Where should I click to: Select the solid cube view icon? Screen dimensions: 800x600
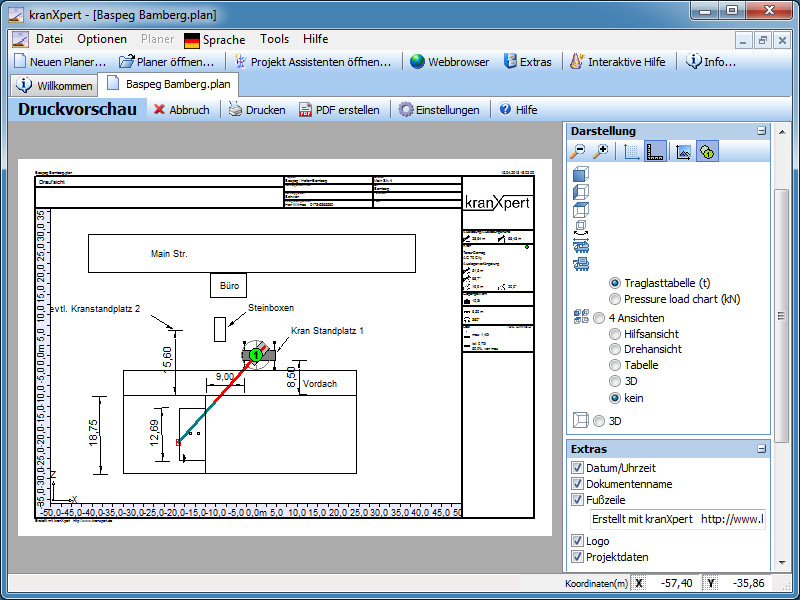point(580,174)
